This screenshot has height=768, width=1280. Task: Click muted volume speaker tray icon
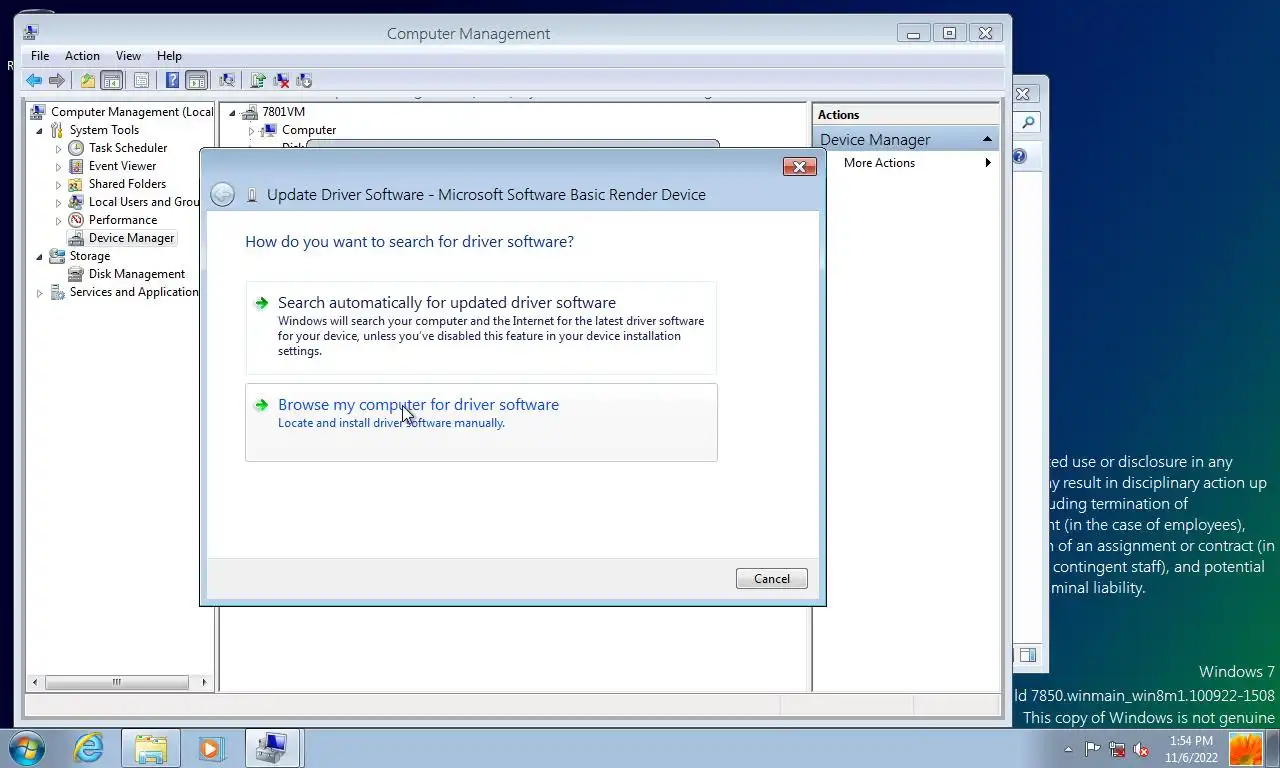click(1141, 749)
